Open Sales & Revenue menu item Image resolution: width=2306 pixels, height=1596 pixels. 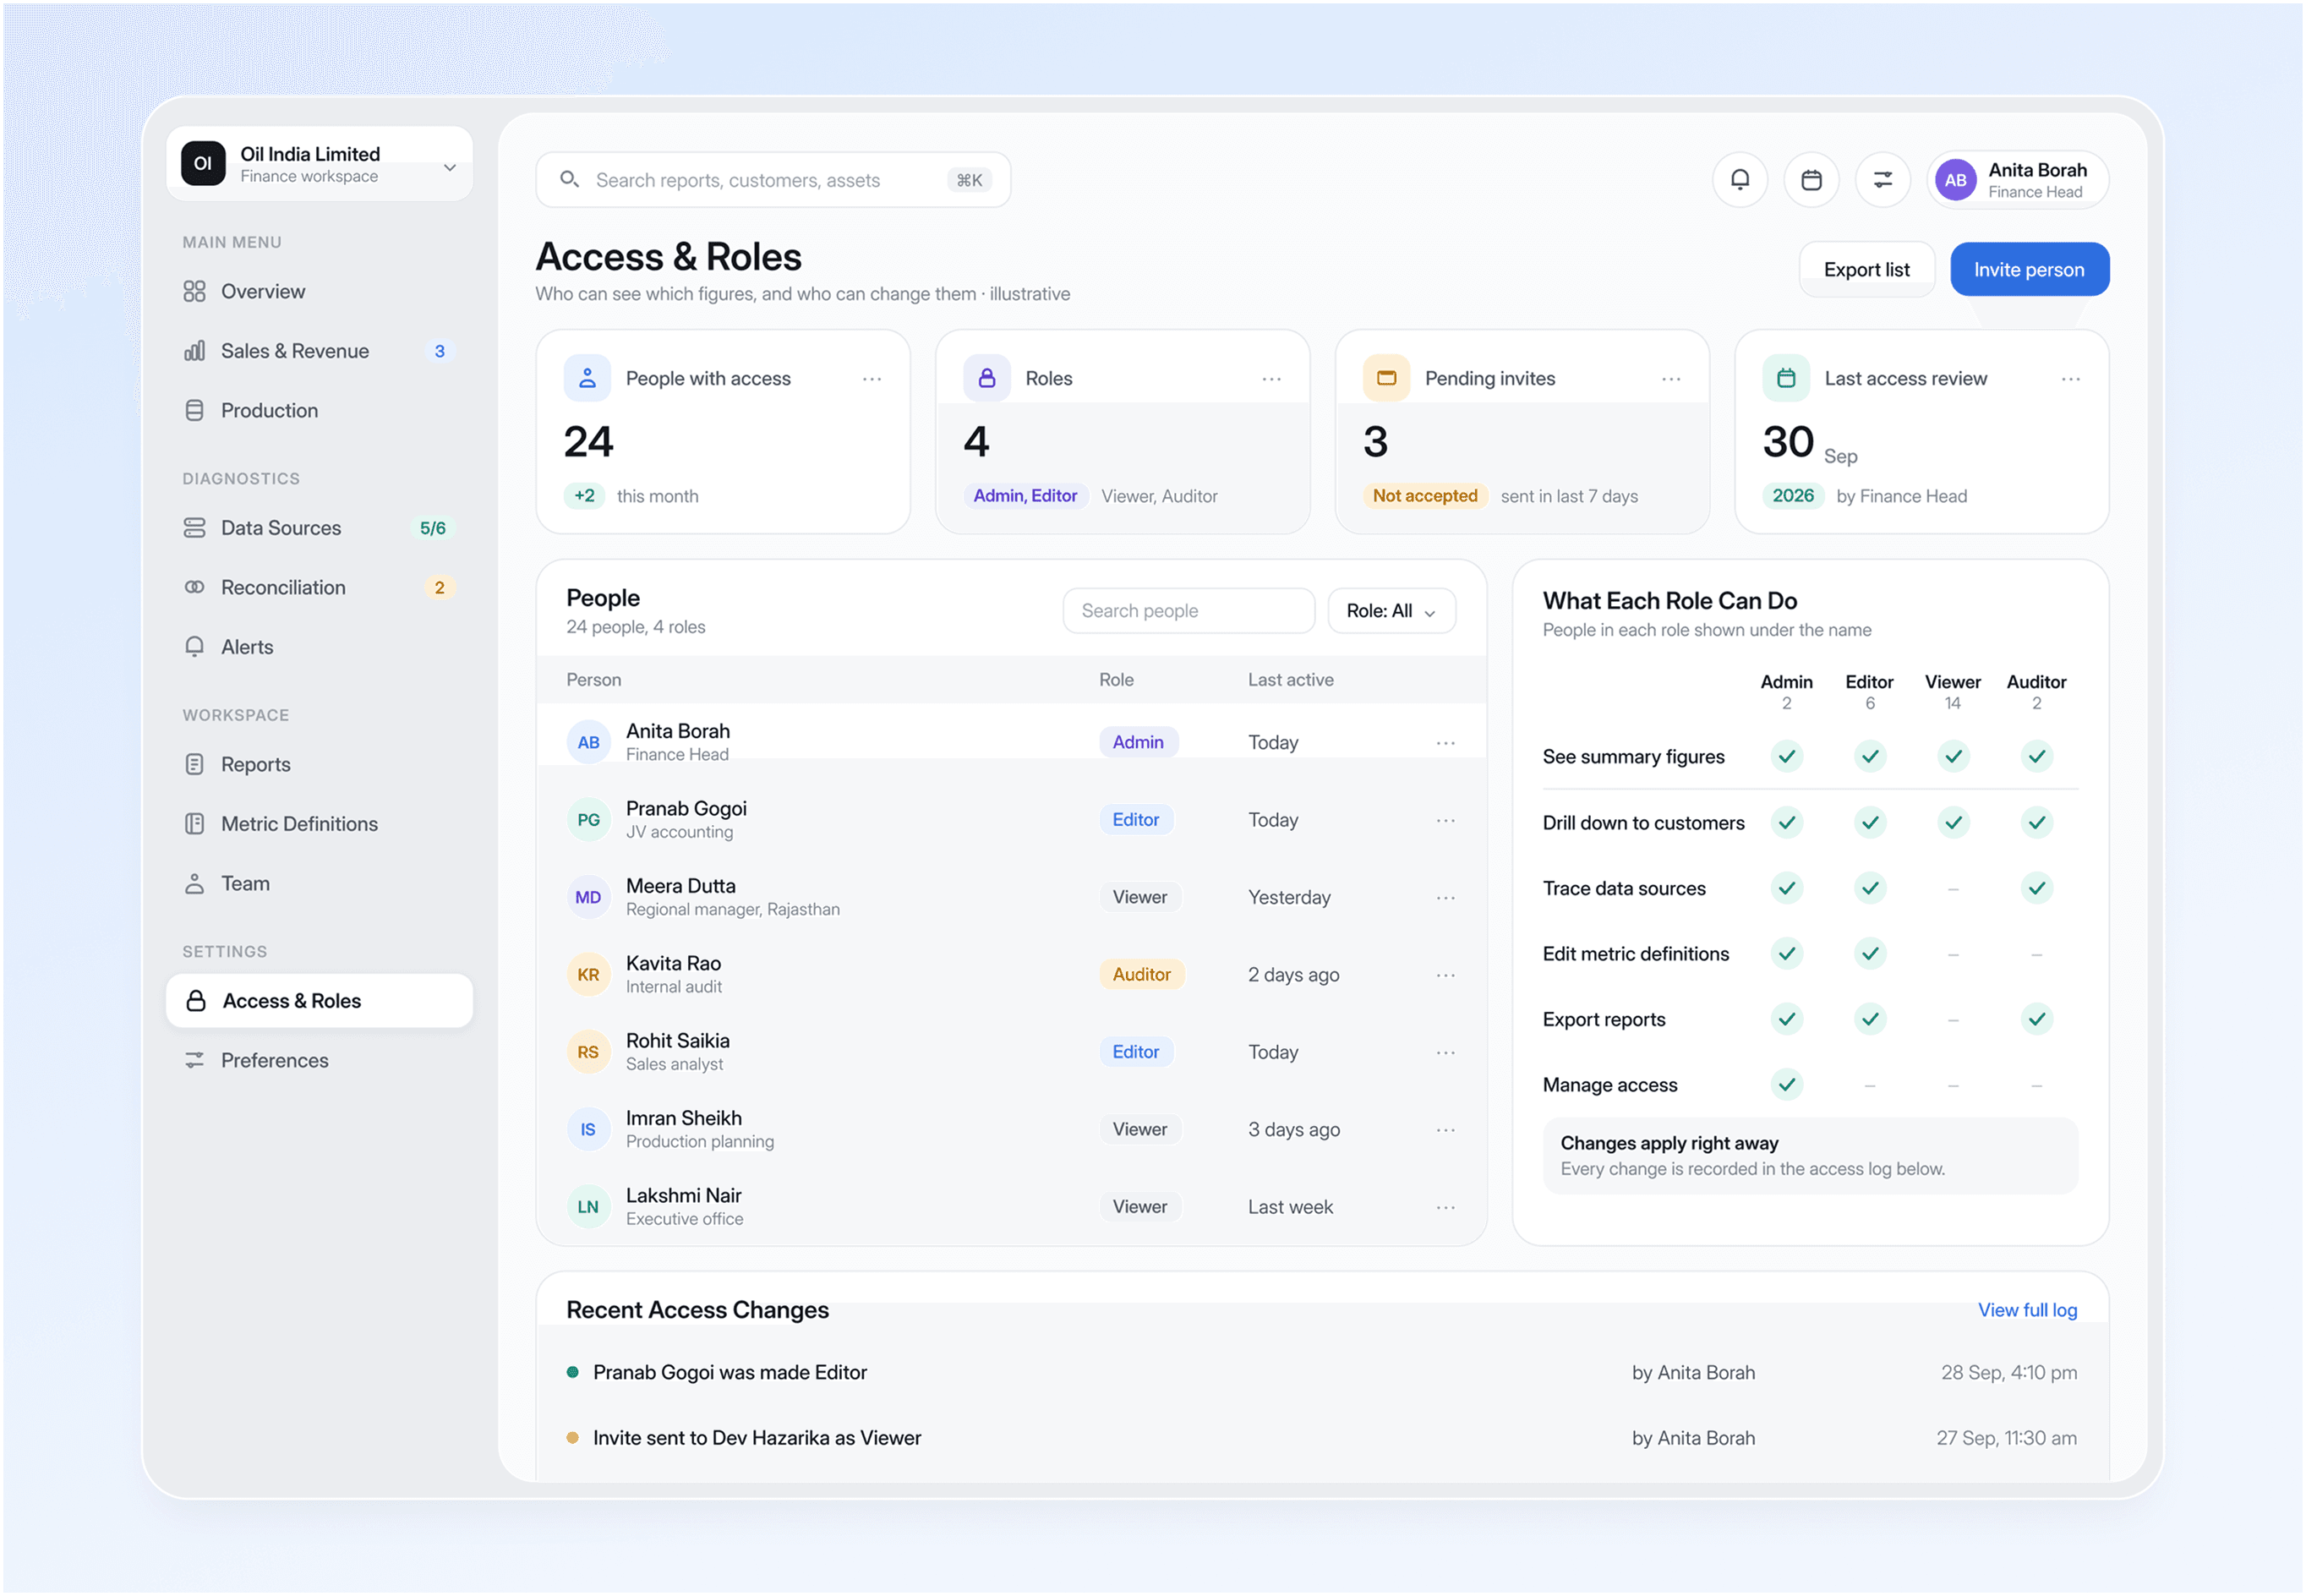(x=319, y=351)
